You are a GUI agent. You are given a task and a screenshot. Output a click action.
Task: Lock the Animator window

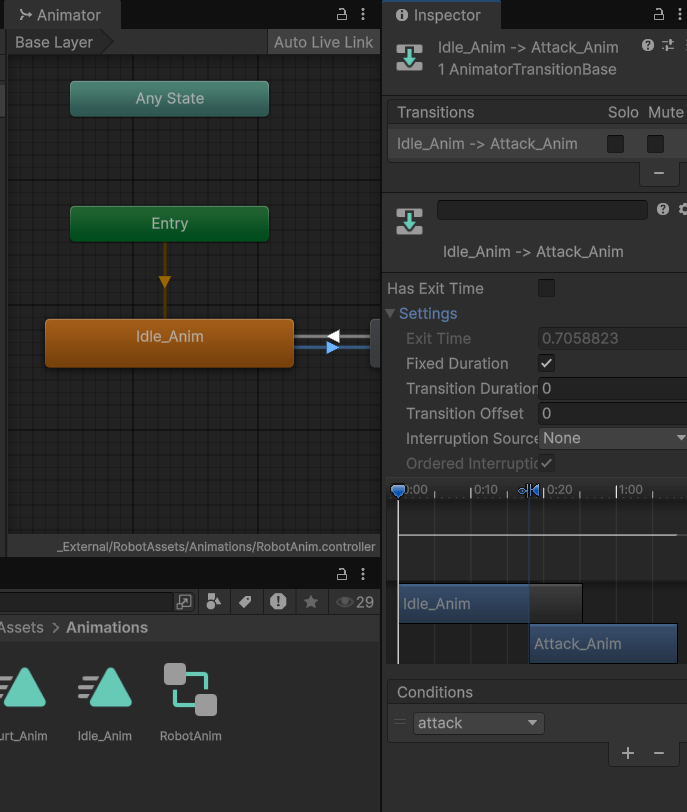[342, 15]
